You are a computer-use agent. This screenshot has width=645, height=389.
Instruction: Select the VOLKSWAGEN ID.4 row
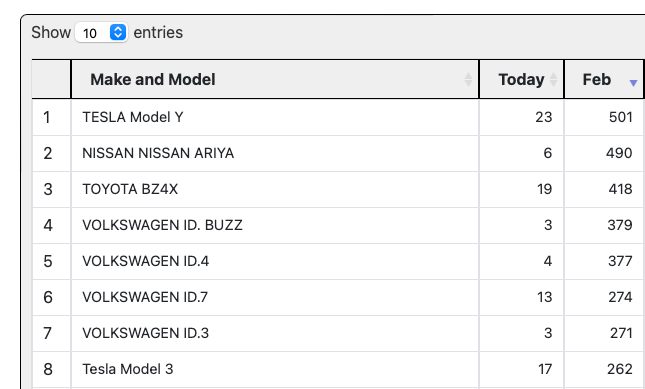(338, 261)
